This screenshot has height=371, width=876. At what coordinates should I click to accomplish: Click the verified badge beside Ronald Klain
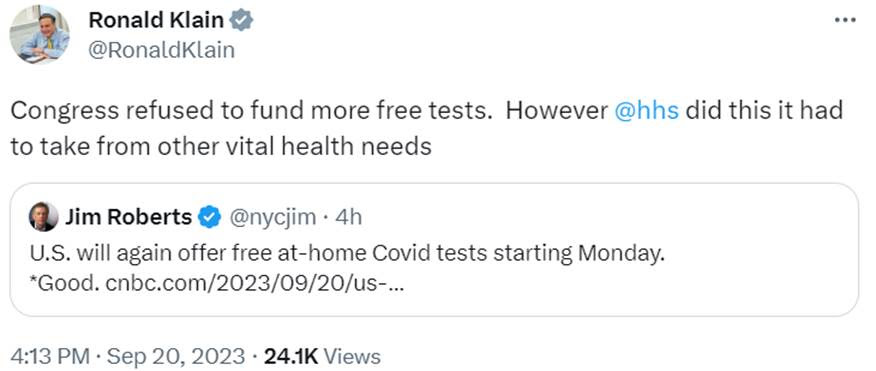pos(241,21)
